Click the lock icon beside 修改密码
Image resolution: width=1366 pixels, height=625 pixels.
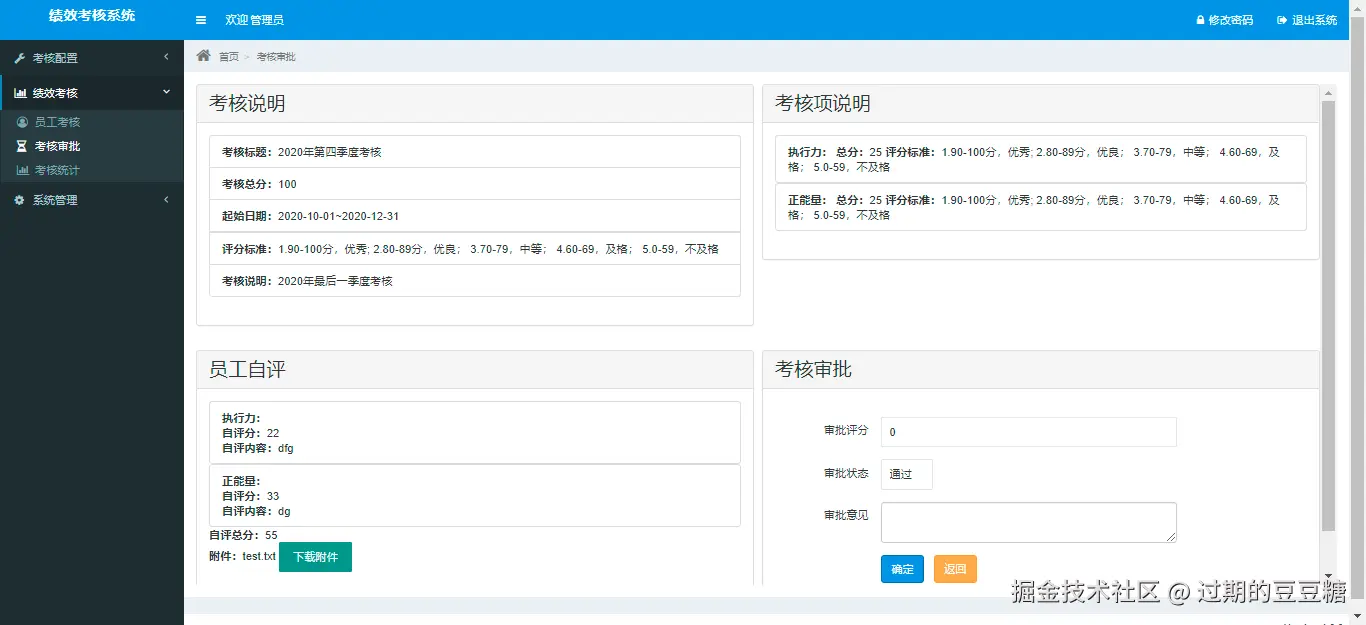(x=1200, y=20)
